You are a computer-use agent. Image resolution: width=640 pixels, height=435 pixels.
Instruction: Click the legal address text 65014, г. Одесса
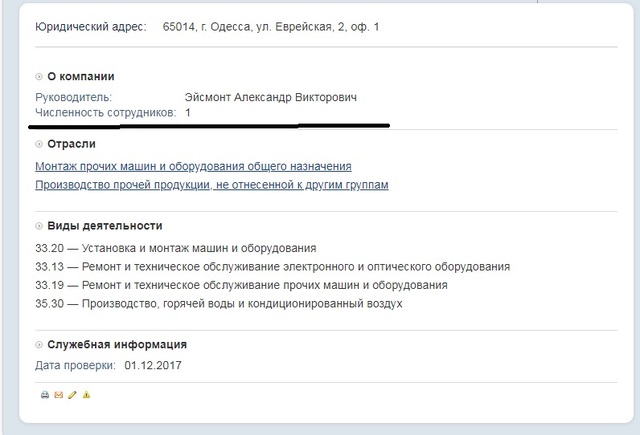pos(271,26)
